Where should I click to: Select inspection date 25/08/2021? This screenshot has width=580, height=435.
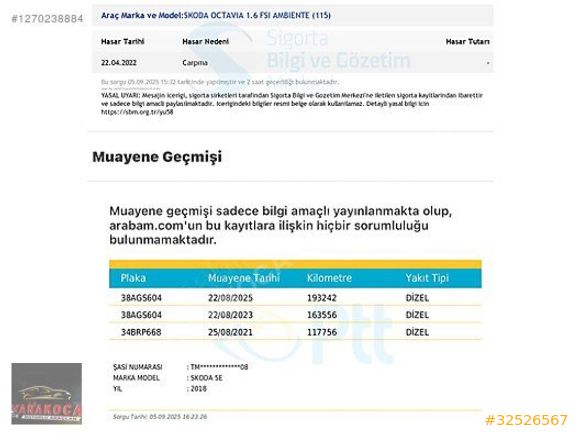tap(230, 332)
